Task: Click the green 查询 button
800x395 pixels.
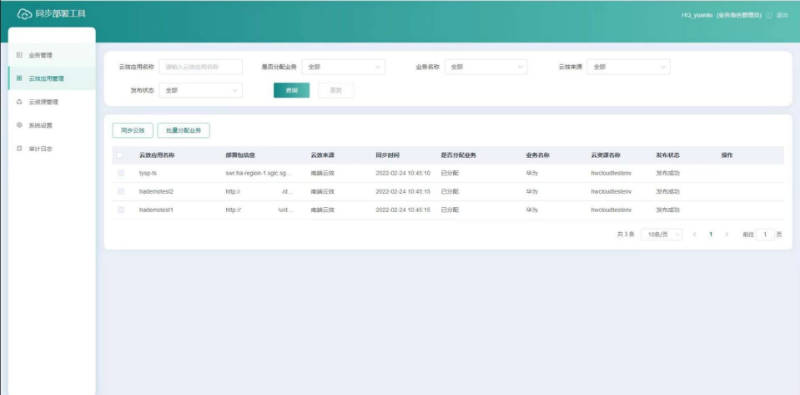Action: [x=291, y=90]
